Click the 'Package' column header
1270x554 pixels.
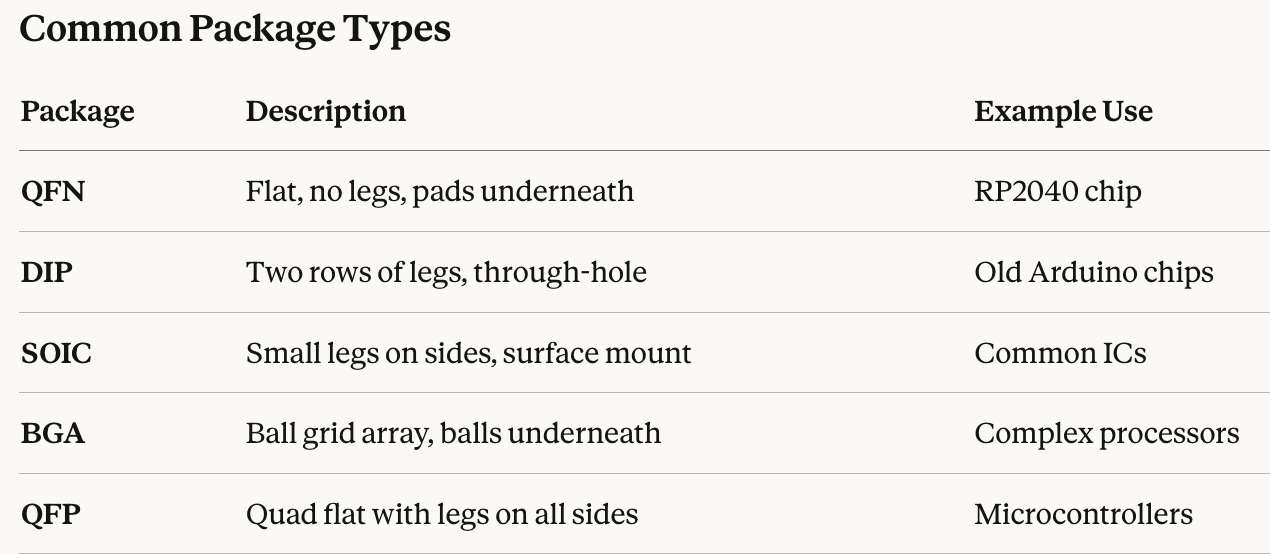coord(77,111)
